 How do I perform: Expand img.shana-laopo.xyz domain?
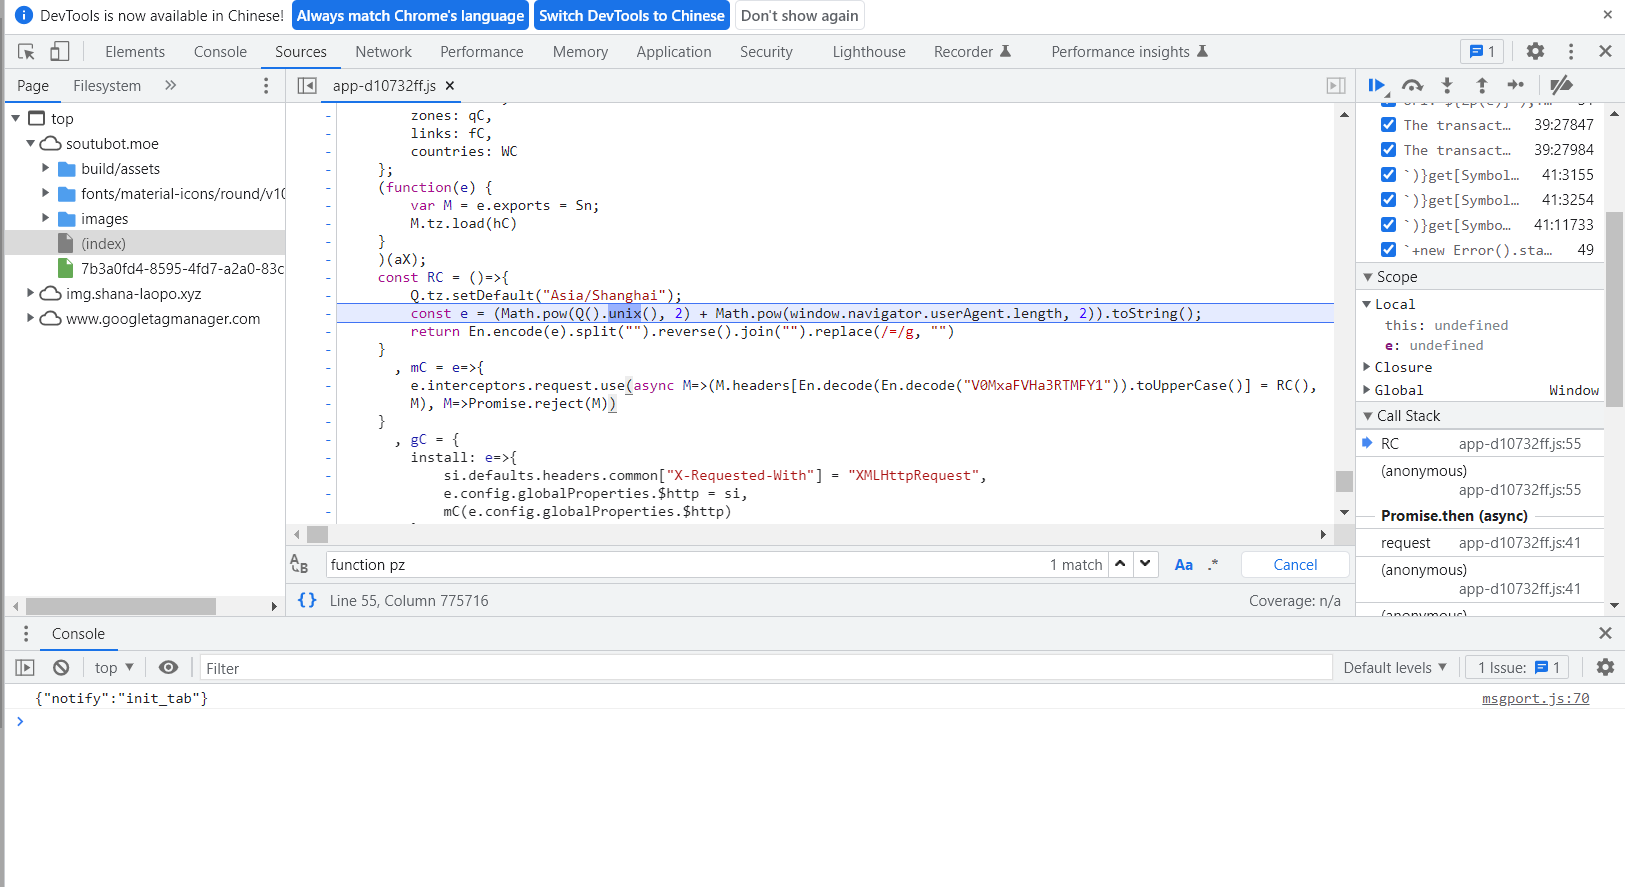click(30, 293)
